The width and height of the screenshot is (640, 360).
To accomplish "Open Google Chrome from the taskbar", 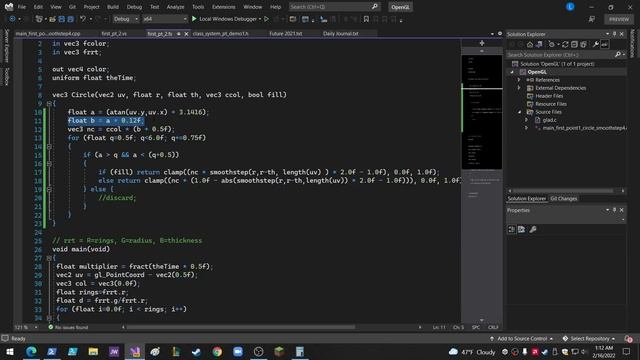I will tap(217, 351).
